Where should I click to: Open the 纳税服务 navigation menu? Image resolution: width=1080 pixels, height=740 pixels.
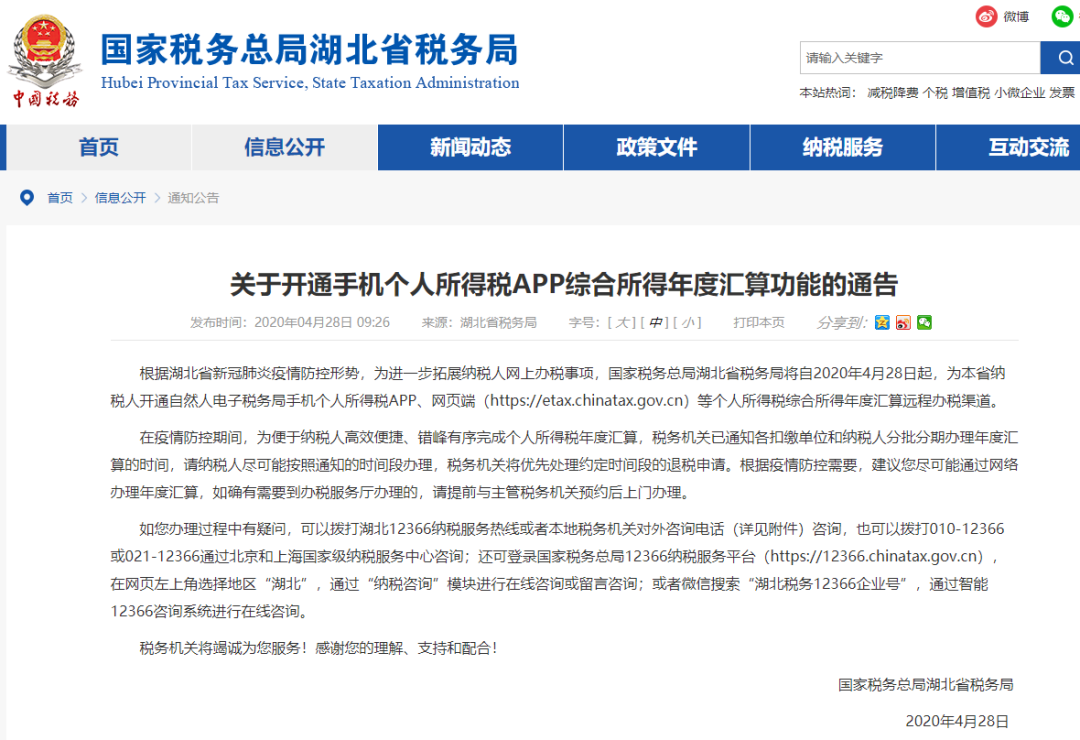842,148
